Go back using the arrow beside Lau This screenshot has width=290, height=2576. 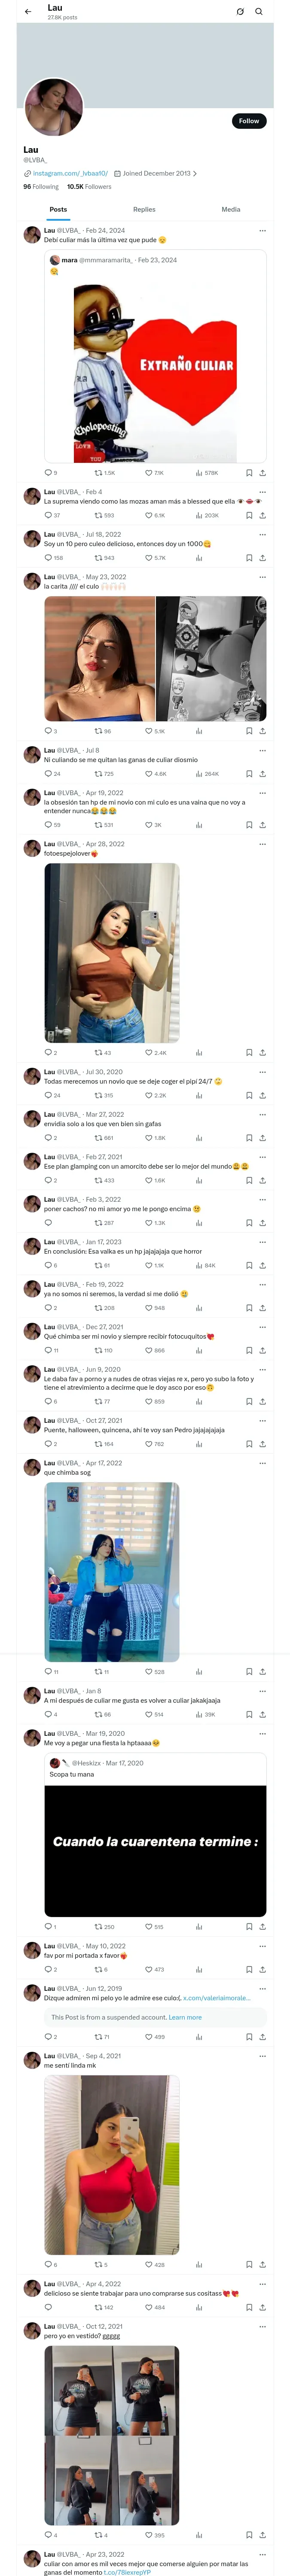click(x=28, y=12)
